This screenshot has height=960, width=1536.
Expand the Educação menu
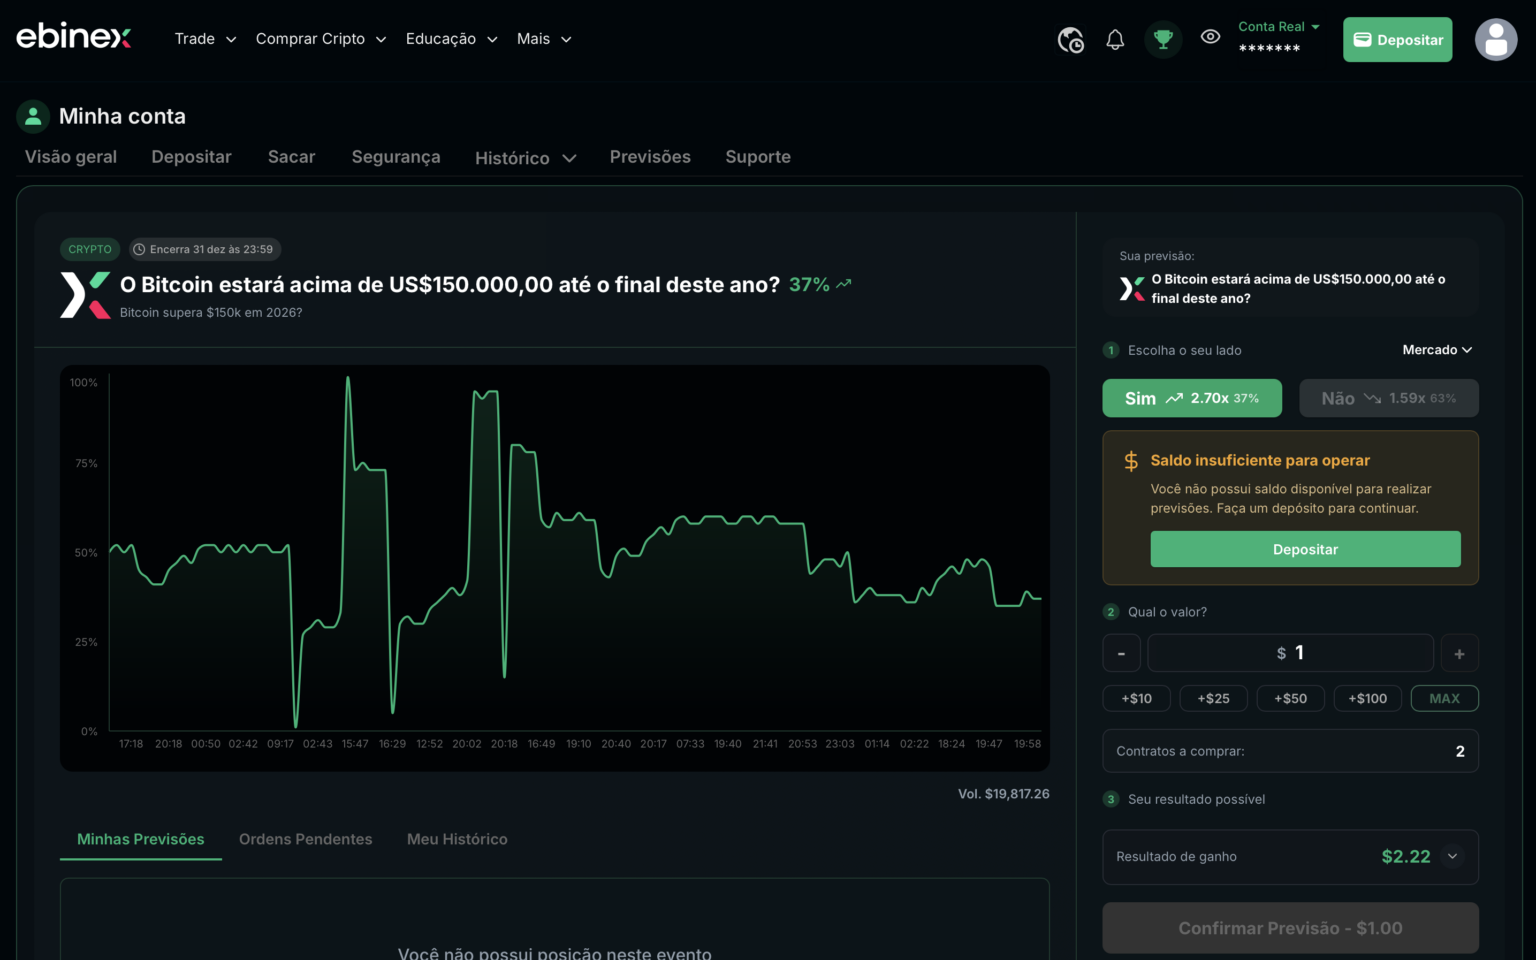(451, 39)
